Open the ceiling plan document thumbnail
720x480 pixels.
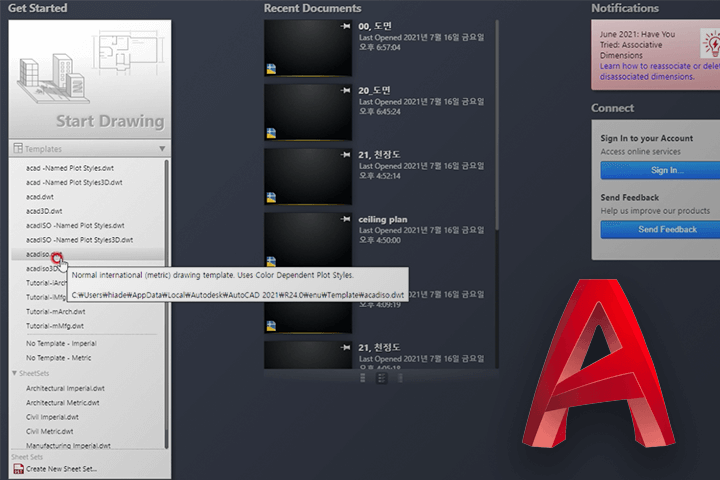308,240
